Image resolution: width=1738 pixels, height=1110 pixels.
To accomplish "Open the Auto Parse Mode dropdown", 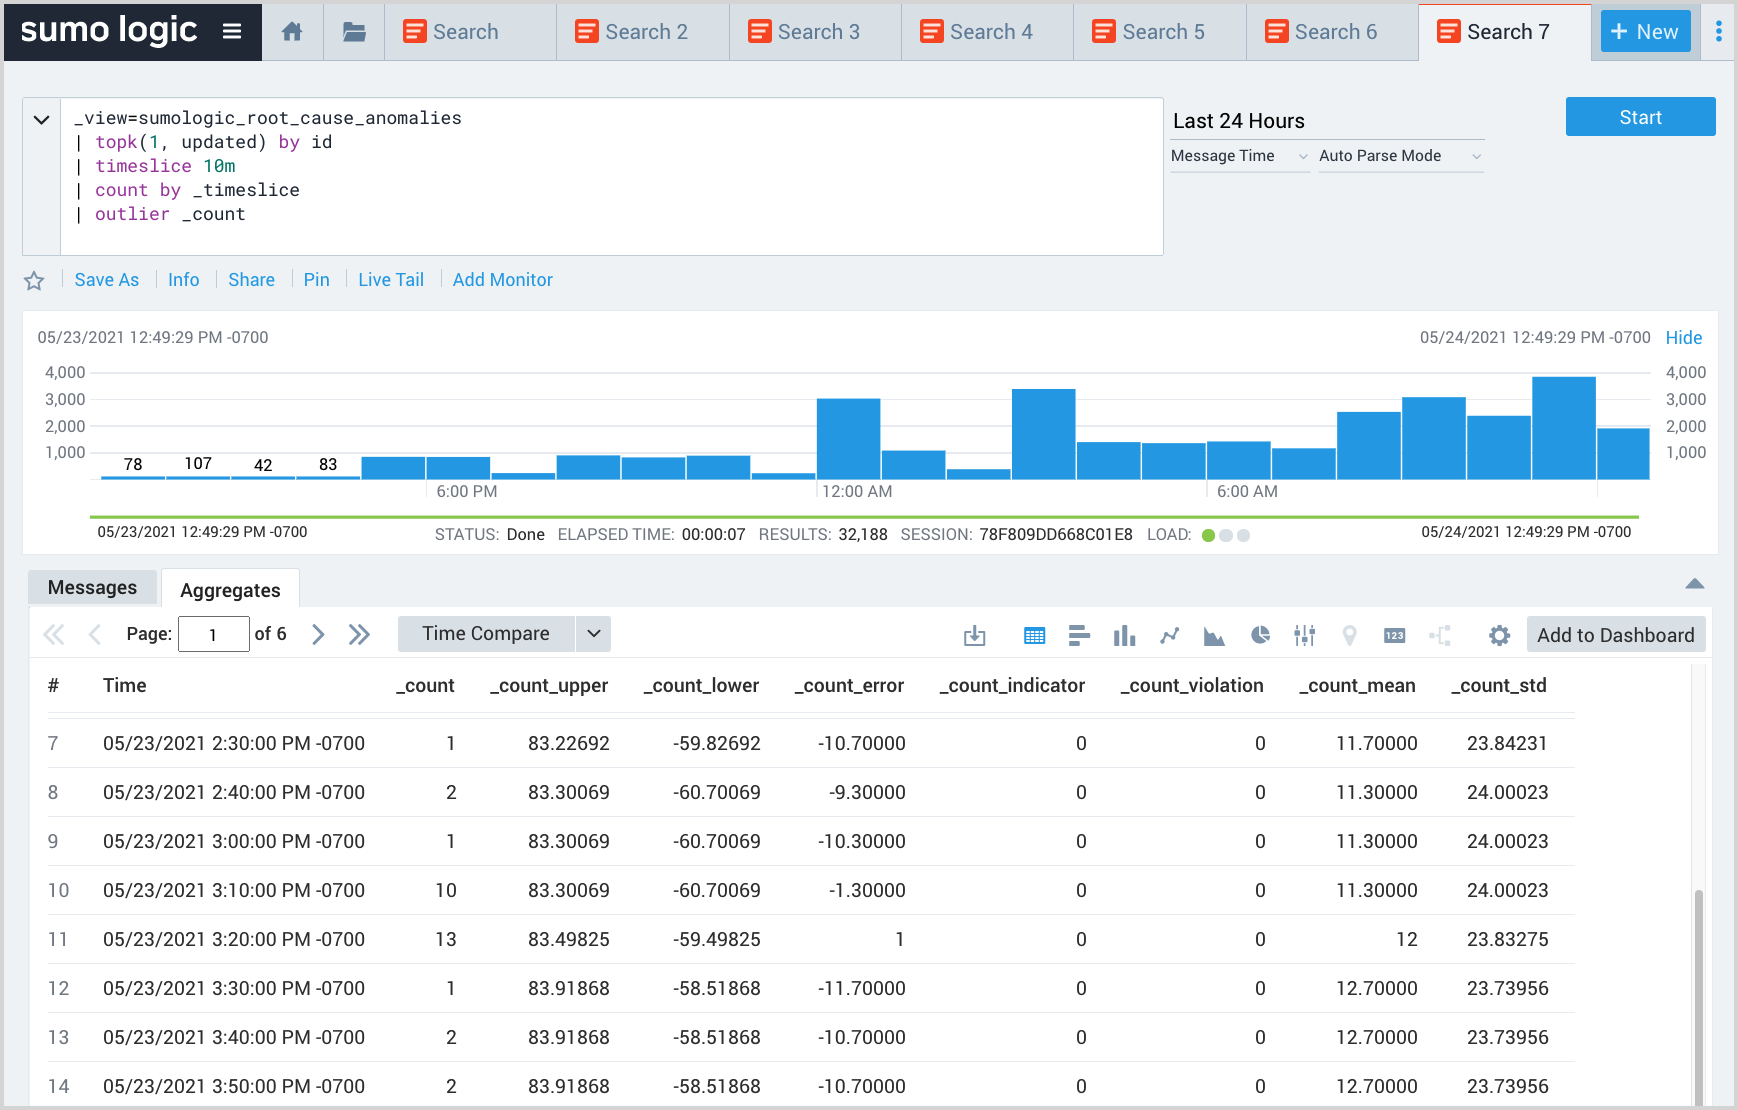I will [1399, 156].
